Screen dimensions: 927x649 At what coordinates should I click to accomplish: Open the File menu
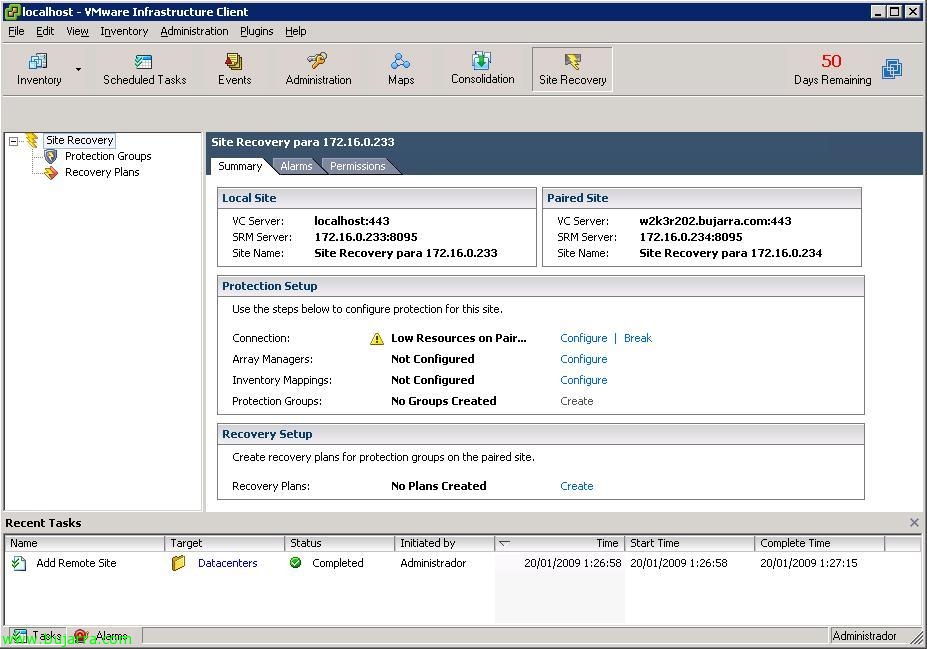[x=16, y=31]
